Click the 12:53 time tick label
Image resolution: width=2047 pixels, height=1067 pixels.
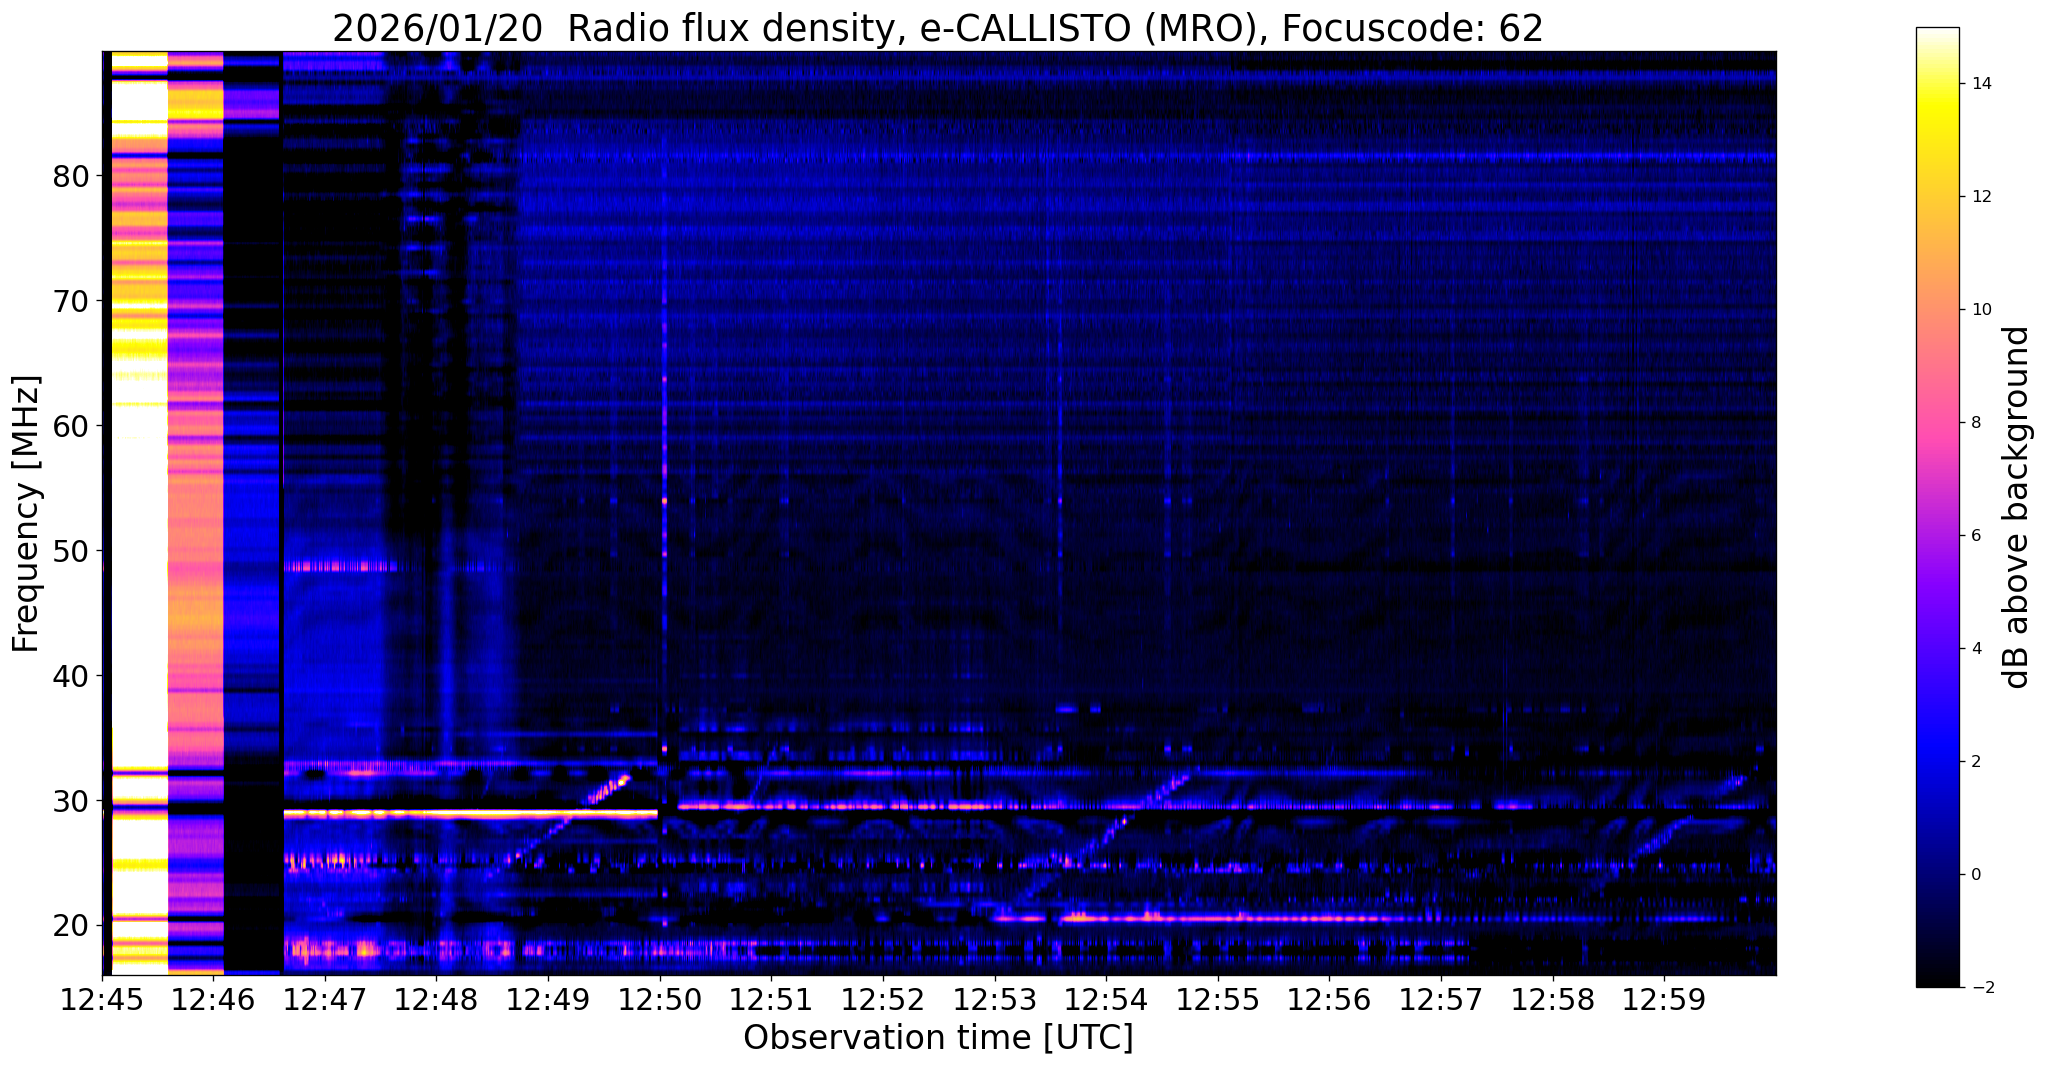coord(995,999)
